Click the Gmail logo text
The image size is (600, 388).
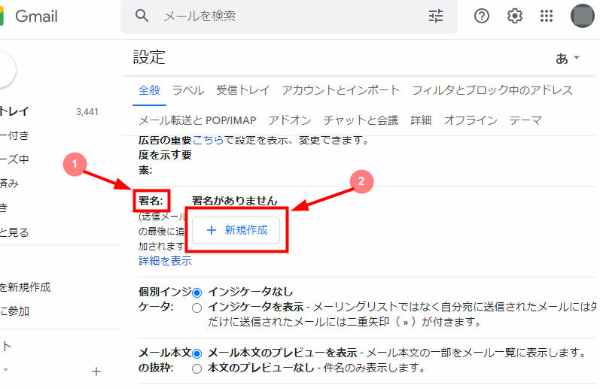click(36, 16)
